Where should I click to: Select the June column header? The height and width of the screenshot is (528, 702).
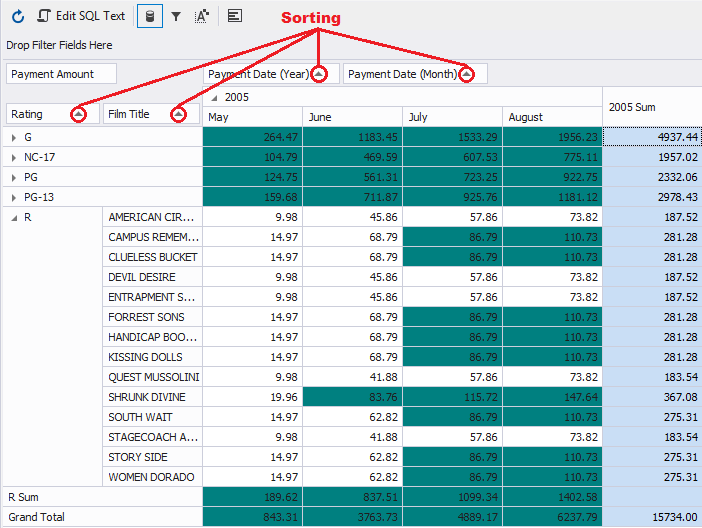[x=353, y=117]
